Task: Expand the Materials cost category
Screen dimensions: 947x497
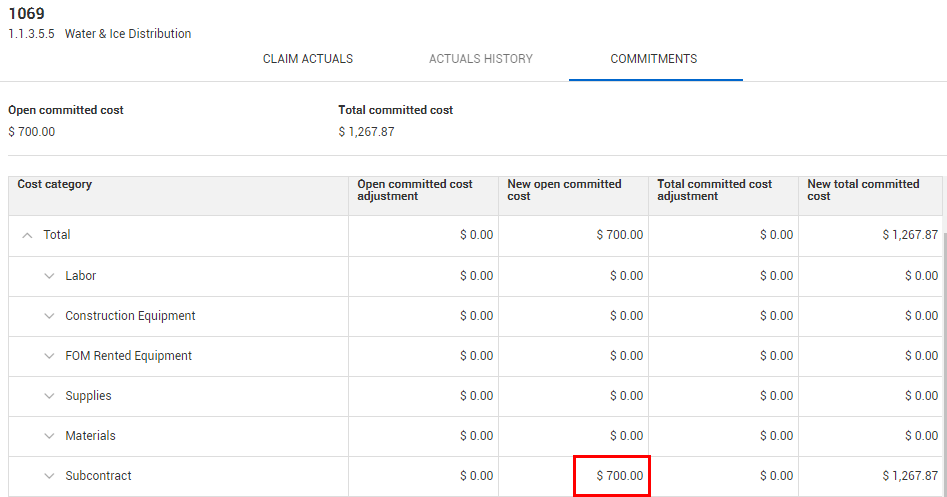Action: click(x=49, y=436)
